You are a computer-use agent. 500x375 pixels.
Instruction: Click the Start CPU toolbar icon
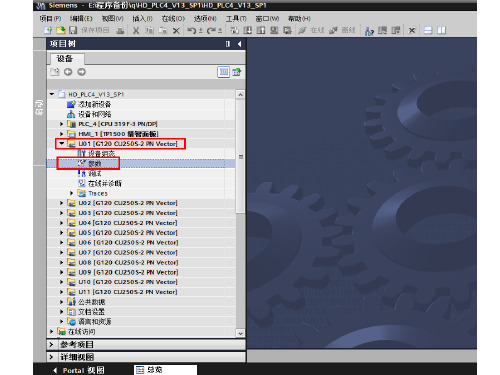382,31
